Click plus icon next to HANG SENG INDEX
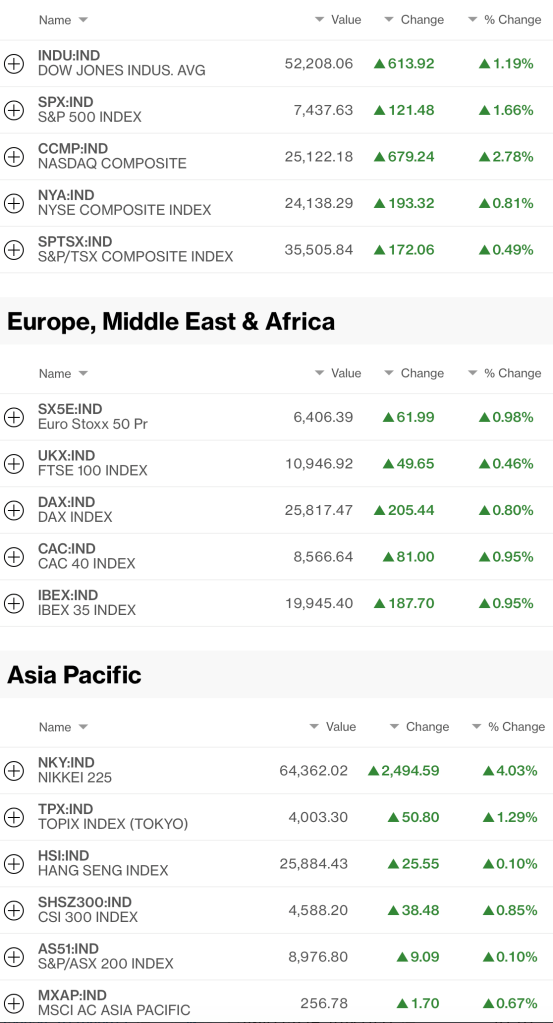Image resolution: width=553 pixels, height=1023 pixels. [x=14, y=864]
